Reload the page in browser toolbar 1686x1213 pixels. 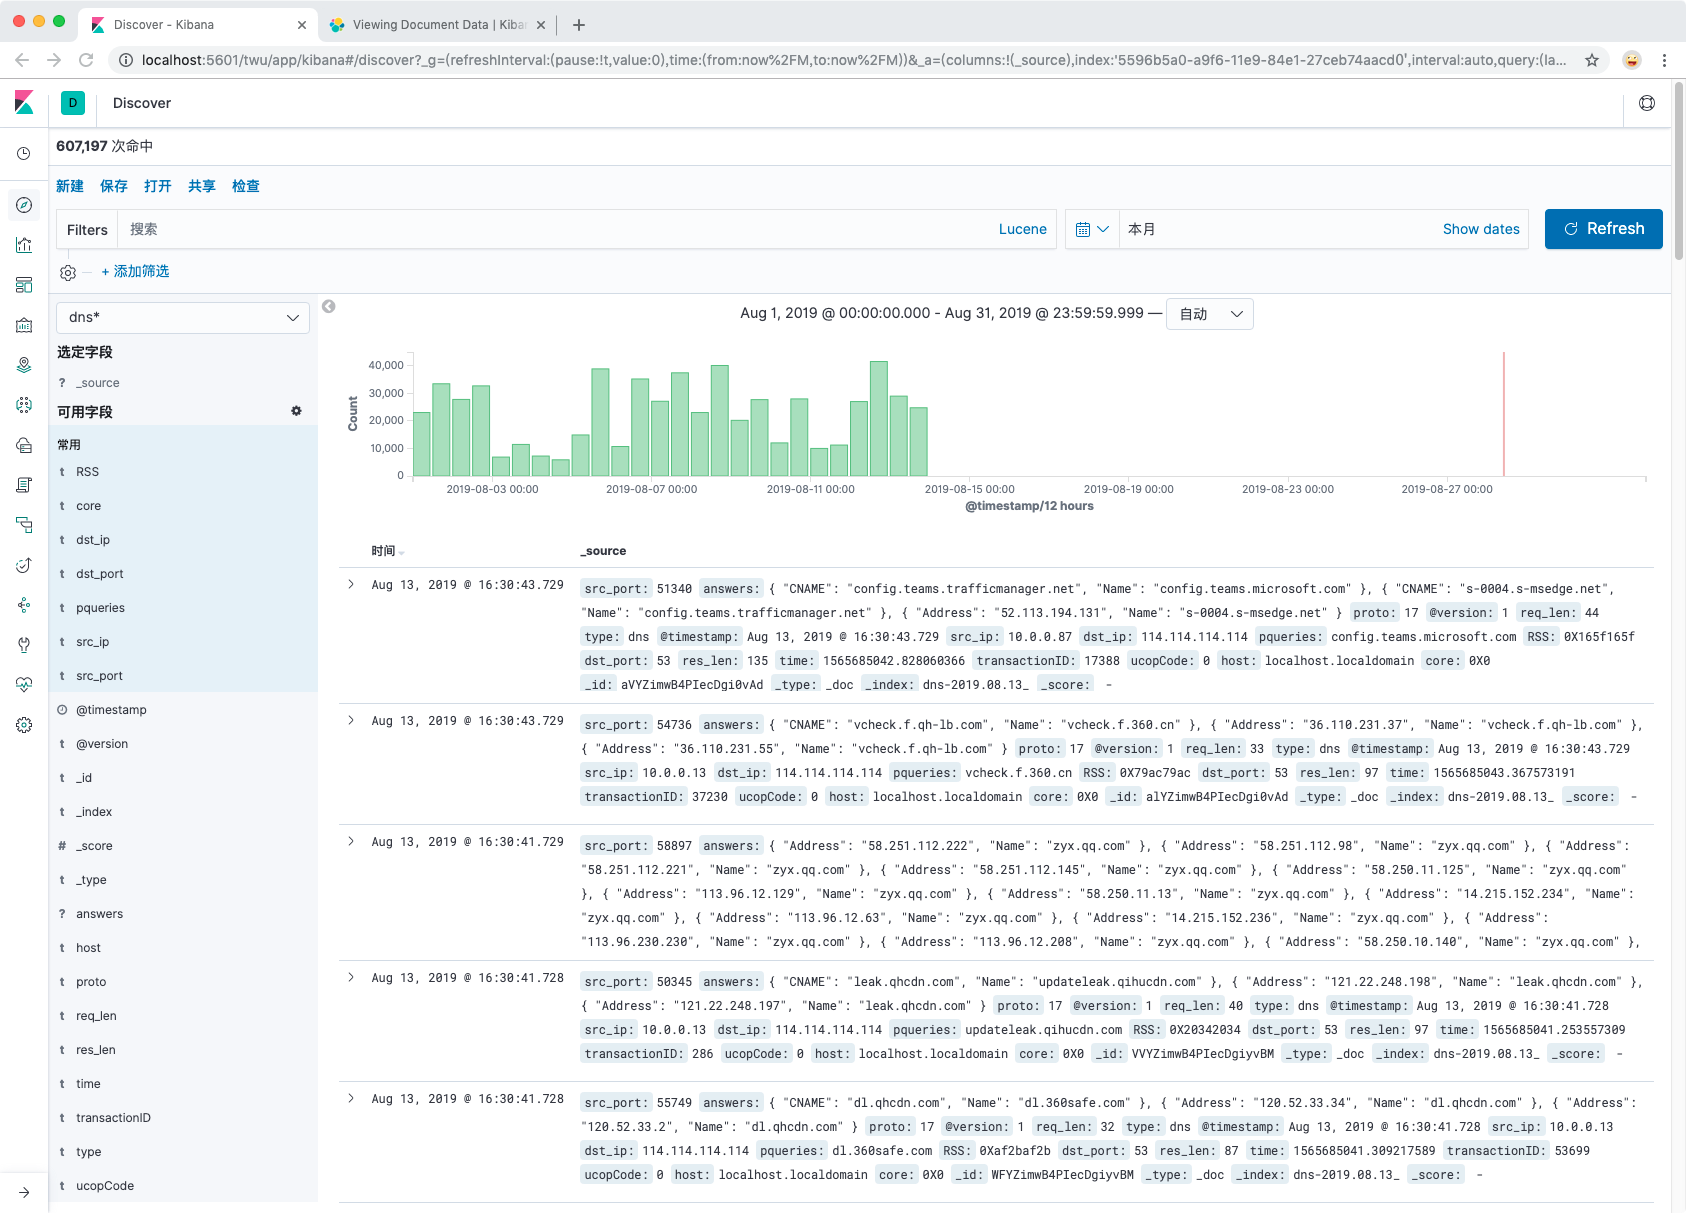tap(86, 60)
